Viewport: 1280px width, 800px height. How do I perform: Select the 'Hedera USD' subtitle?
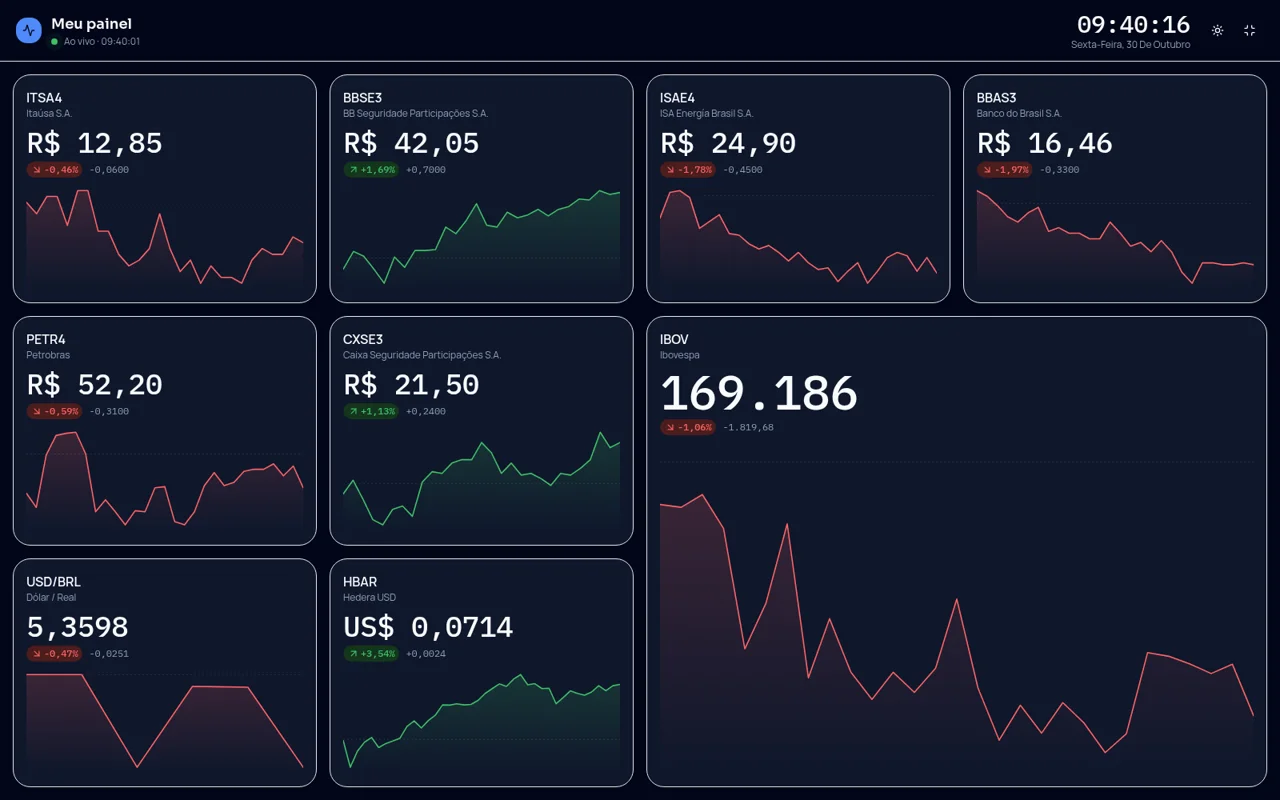tap(370, 598)
